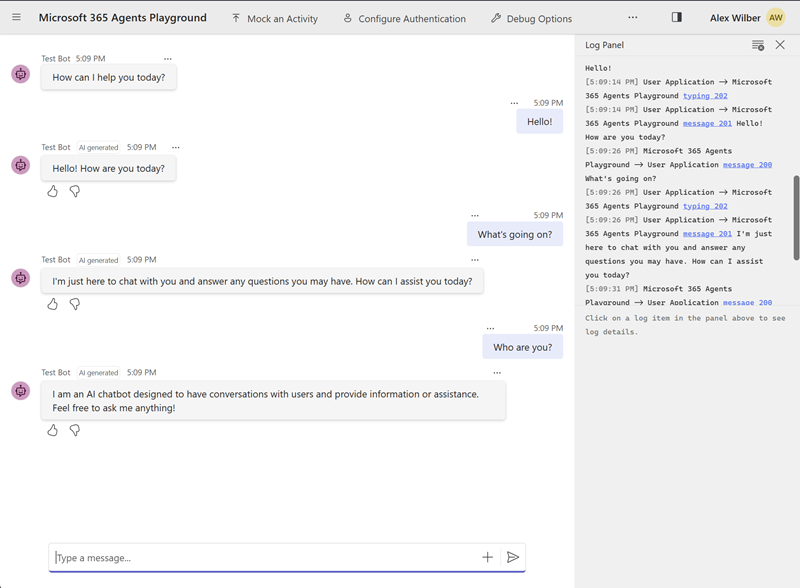Open the first 'typing 202' log link
The width and height of the screenshot is (800, 588).
coord(705,96)
